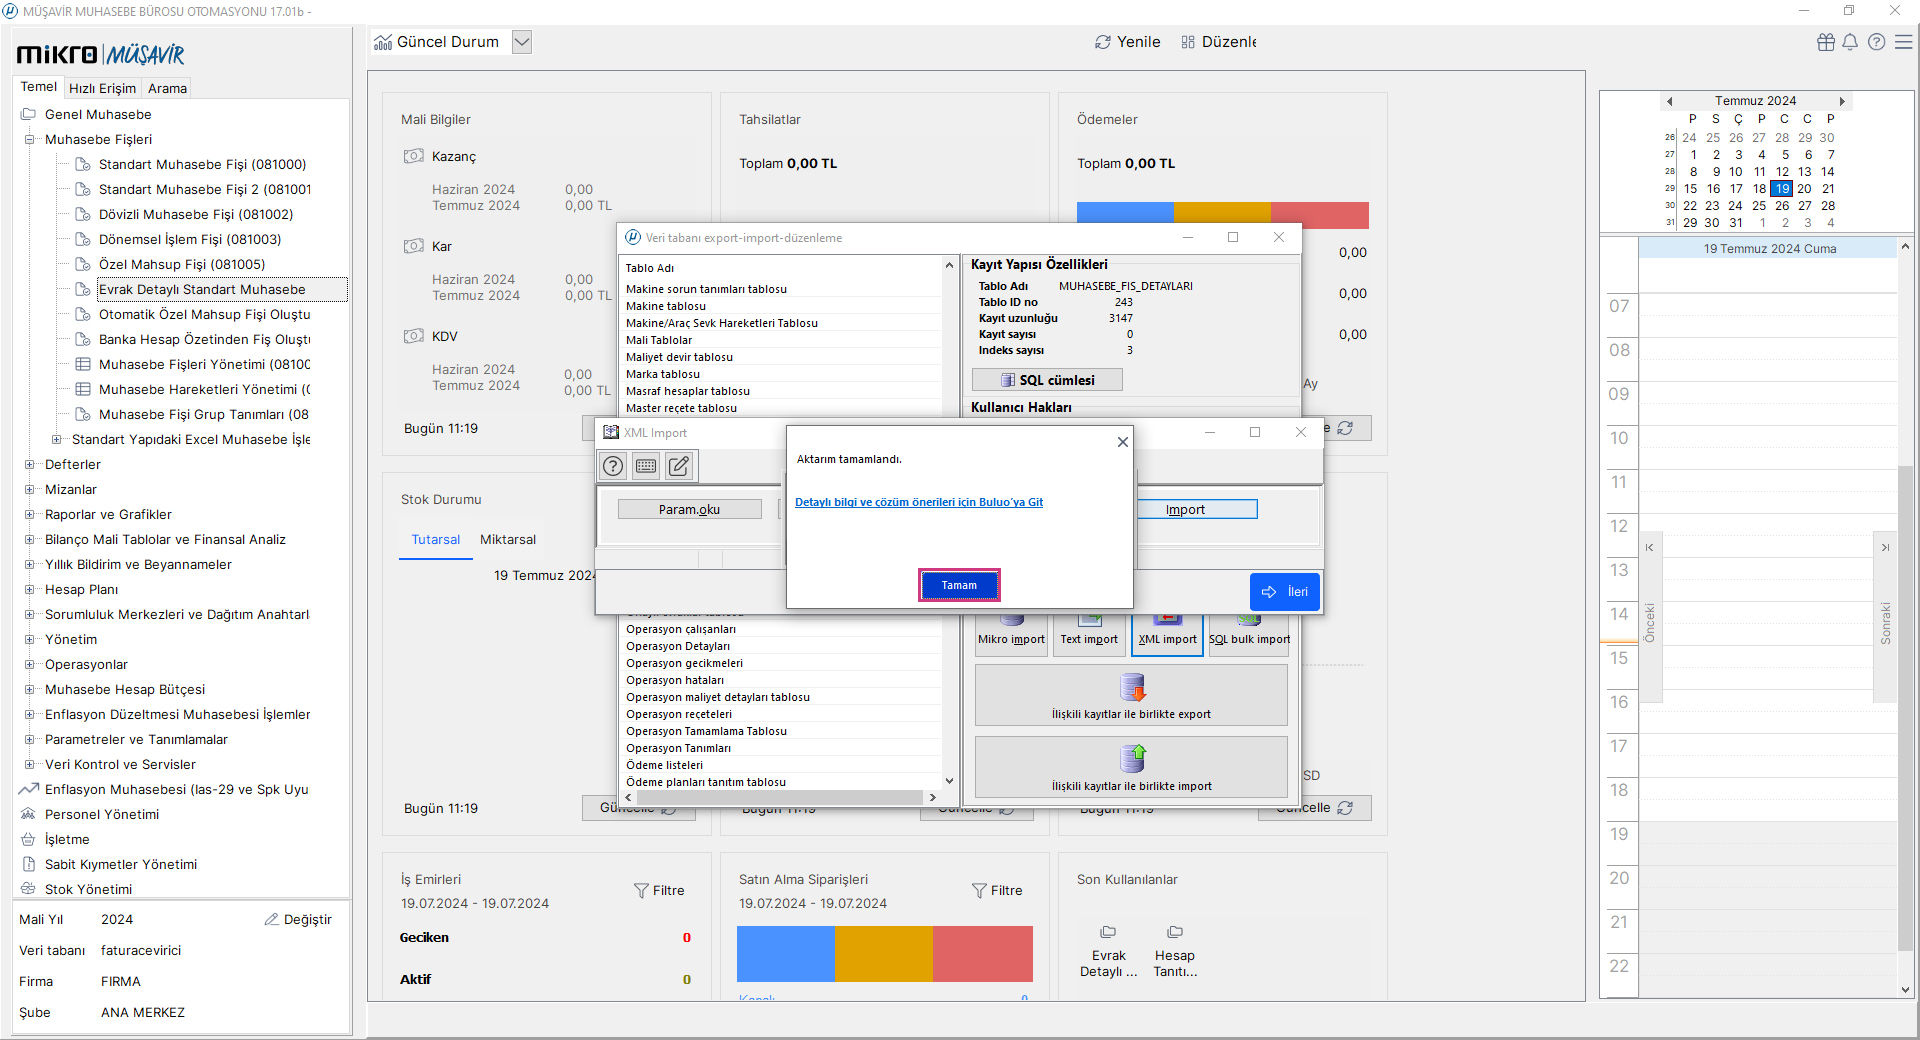The image size is (1920, 1040).
Task: Expand the Mizanlar tree node
Action: coord(29,490)
